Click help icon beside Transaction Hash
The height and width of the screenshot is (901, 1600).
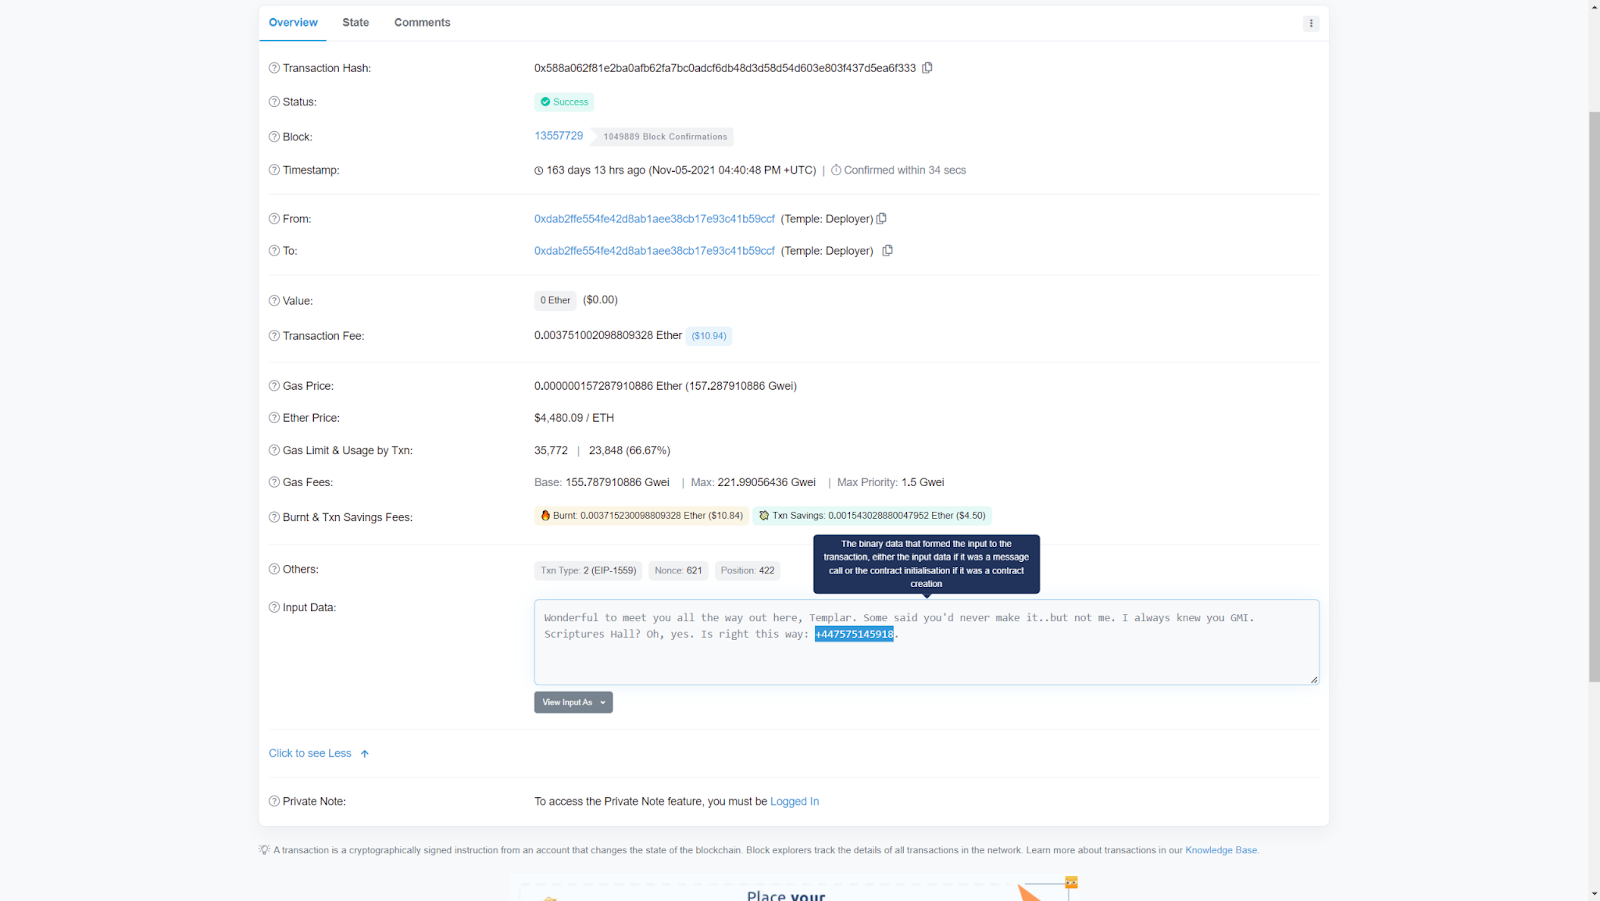(x=274, y=68)
